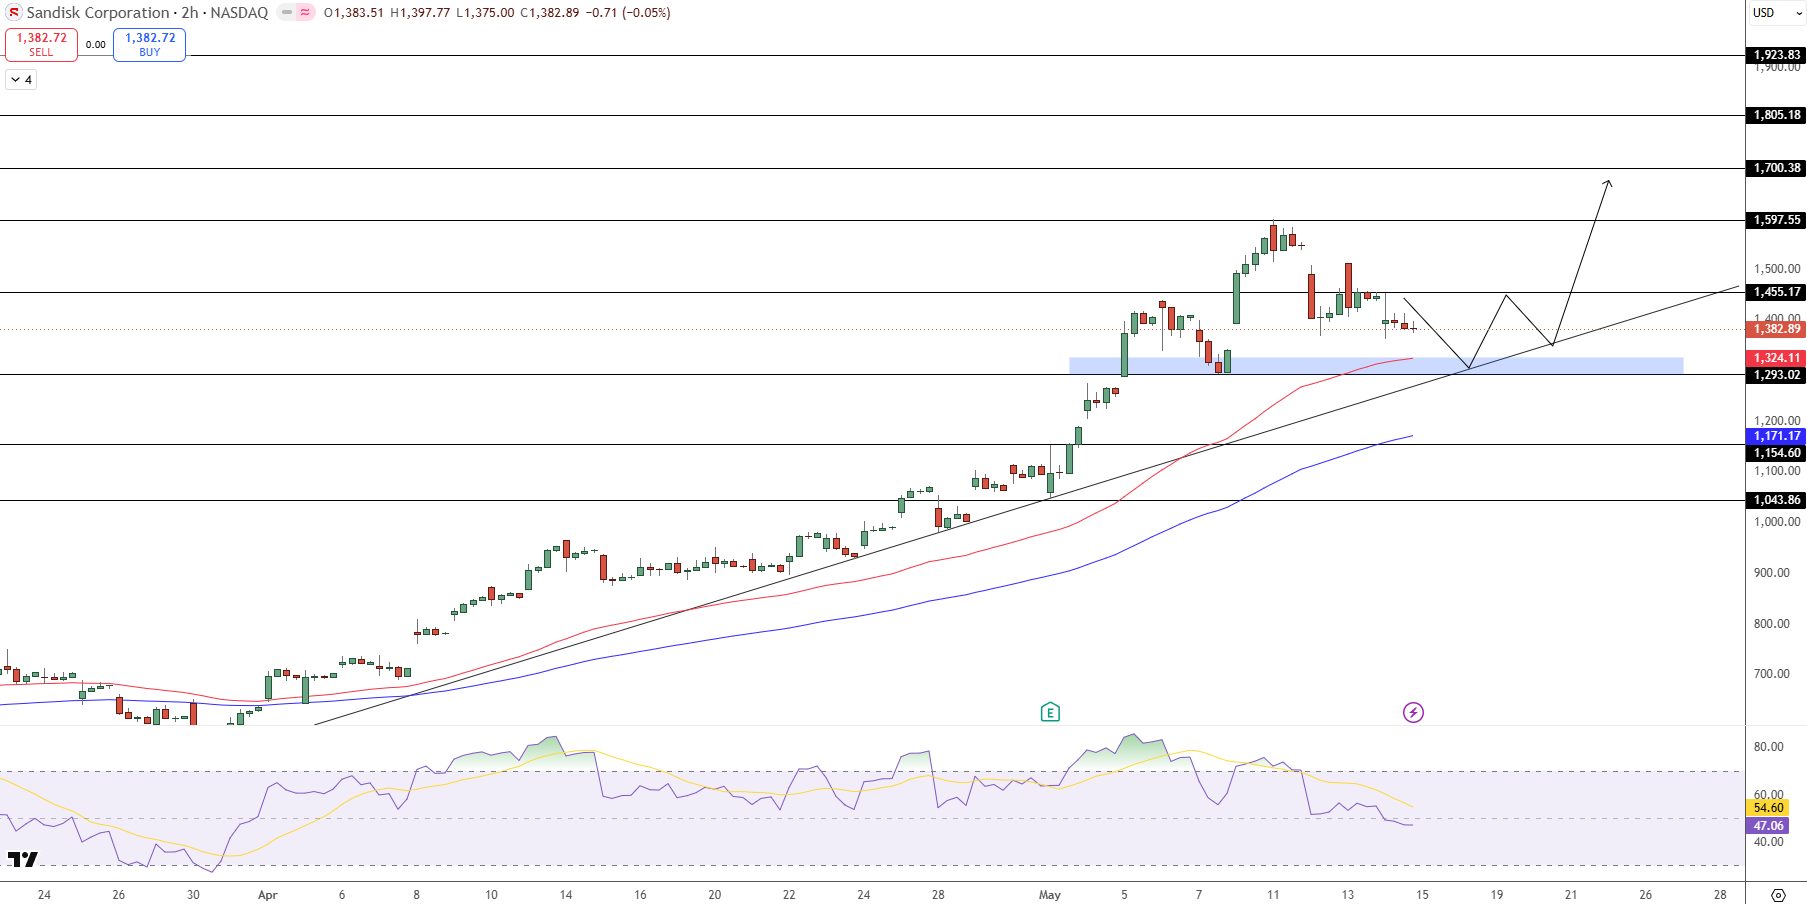Image resolution: width=1807 pixels, height=904 pixels.
Task: Click the Apr date label on time axis
Action: click(267, 895)
